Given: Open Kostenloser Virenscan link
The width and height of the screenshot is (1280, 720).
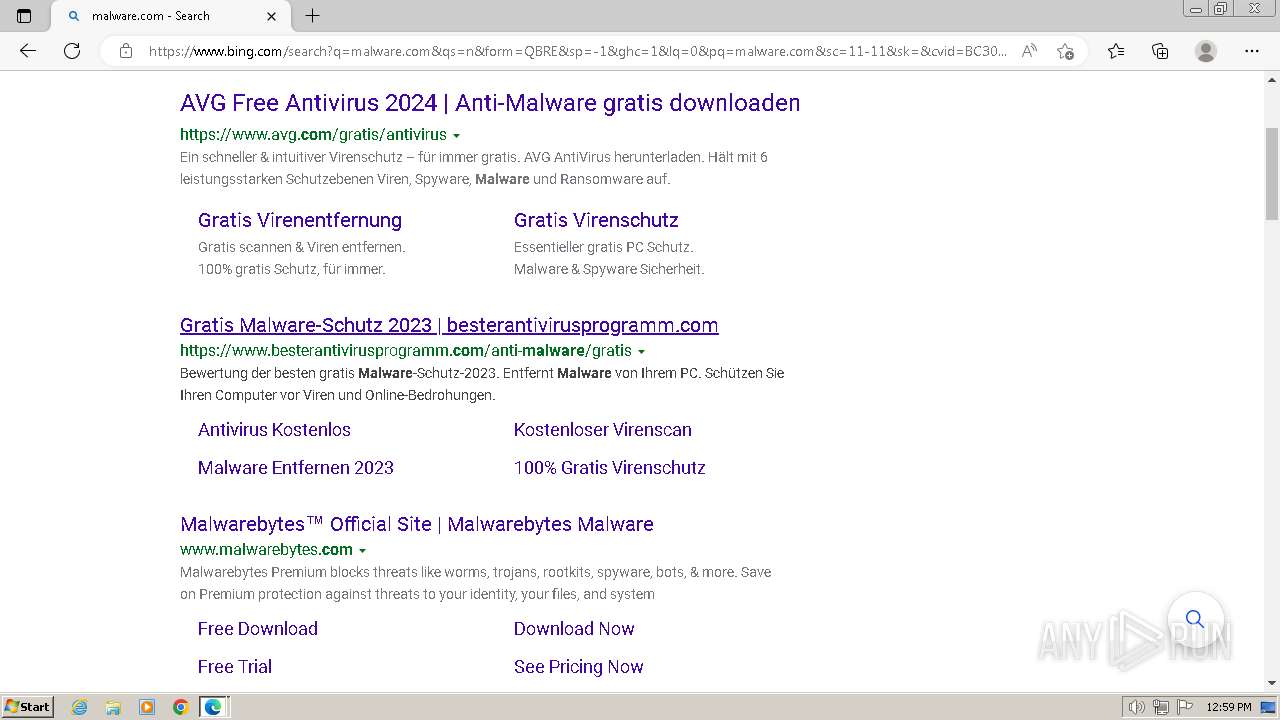Looking at the screenshot, I should pos(603,430).
